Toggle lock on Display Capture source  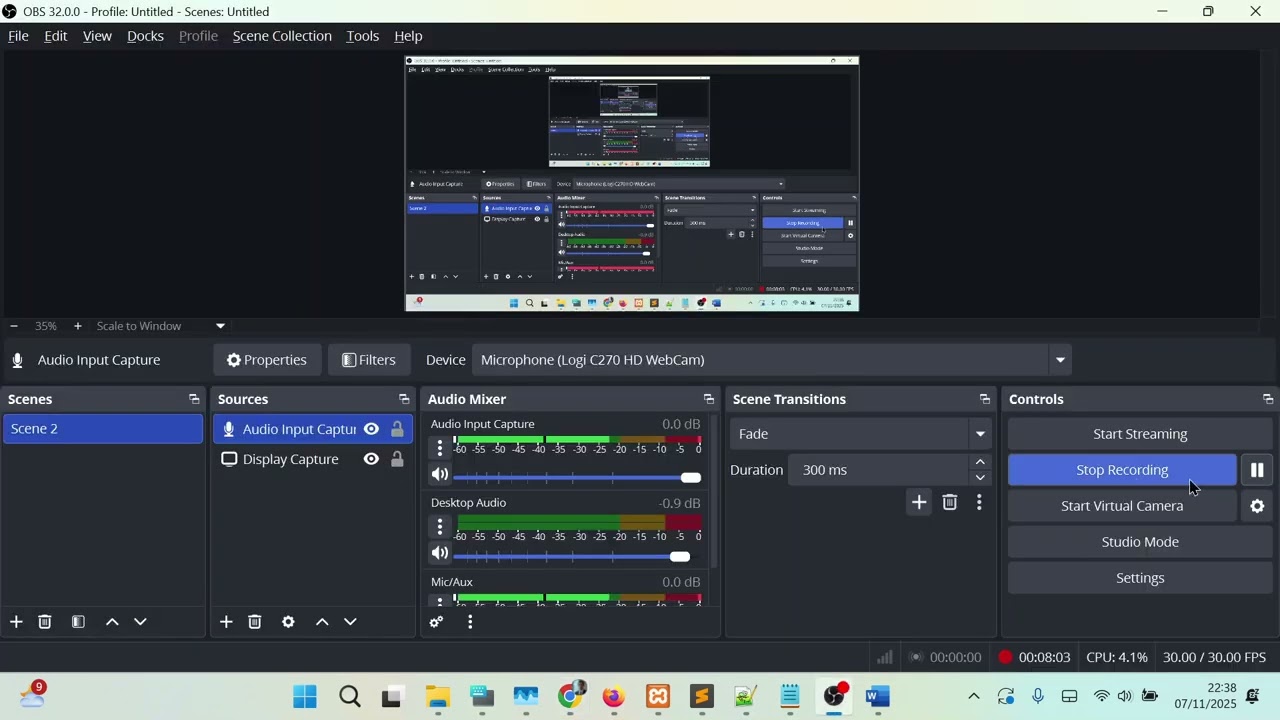tap(397, 459)
